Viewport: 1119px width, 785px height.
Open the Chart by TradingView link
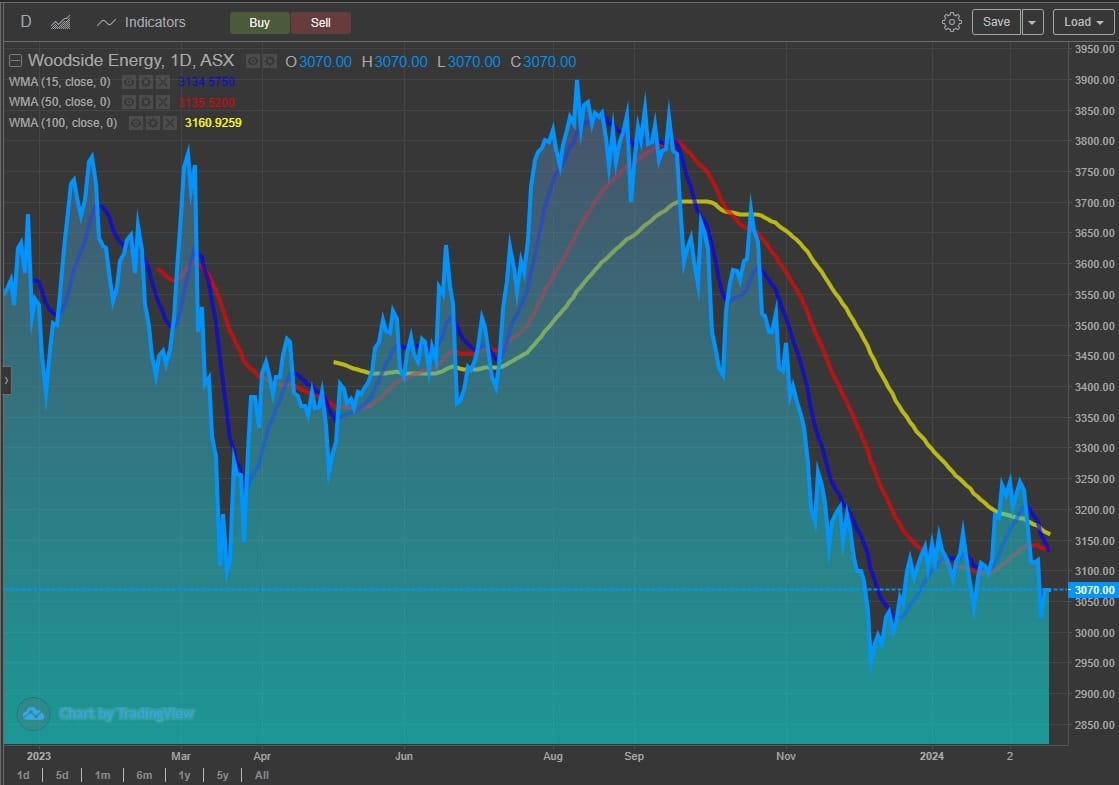126,714
